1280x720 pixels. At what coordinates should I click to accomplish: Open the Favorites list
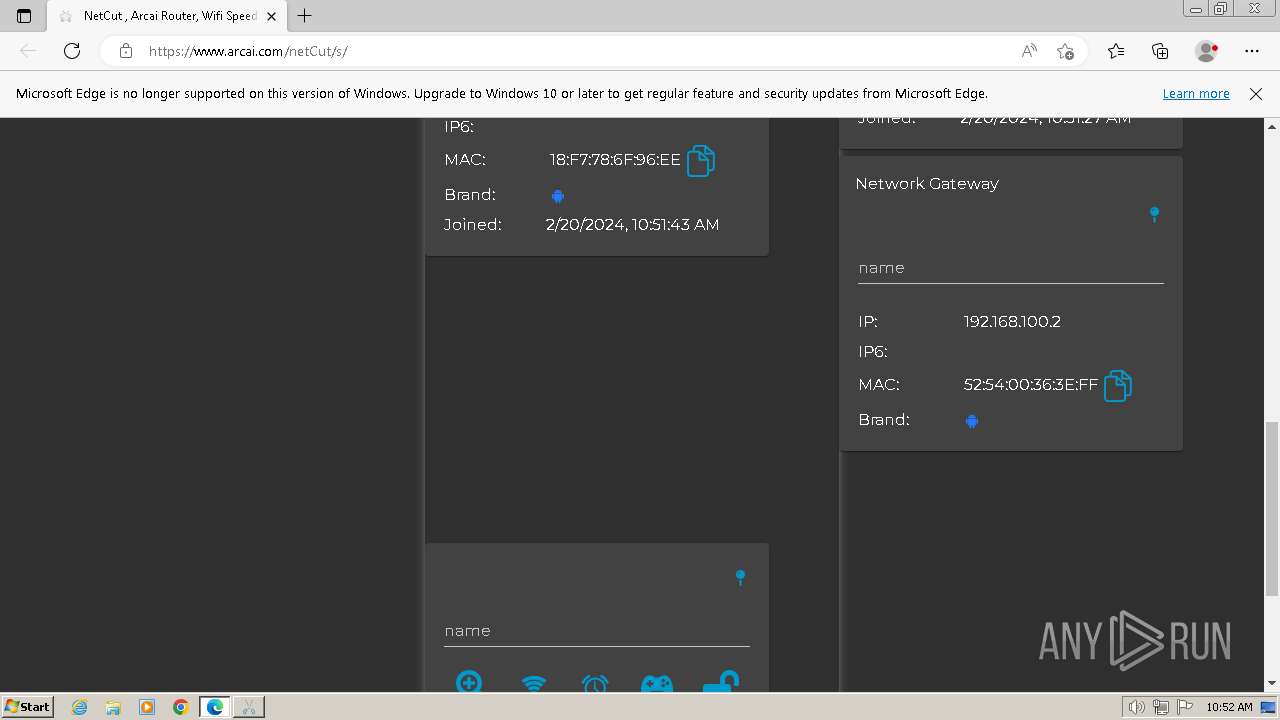coord(1116,51)
